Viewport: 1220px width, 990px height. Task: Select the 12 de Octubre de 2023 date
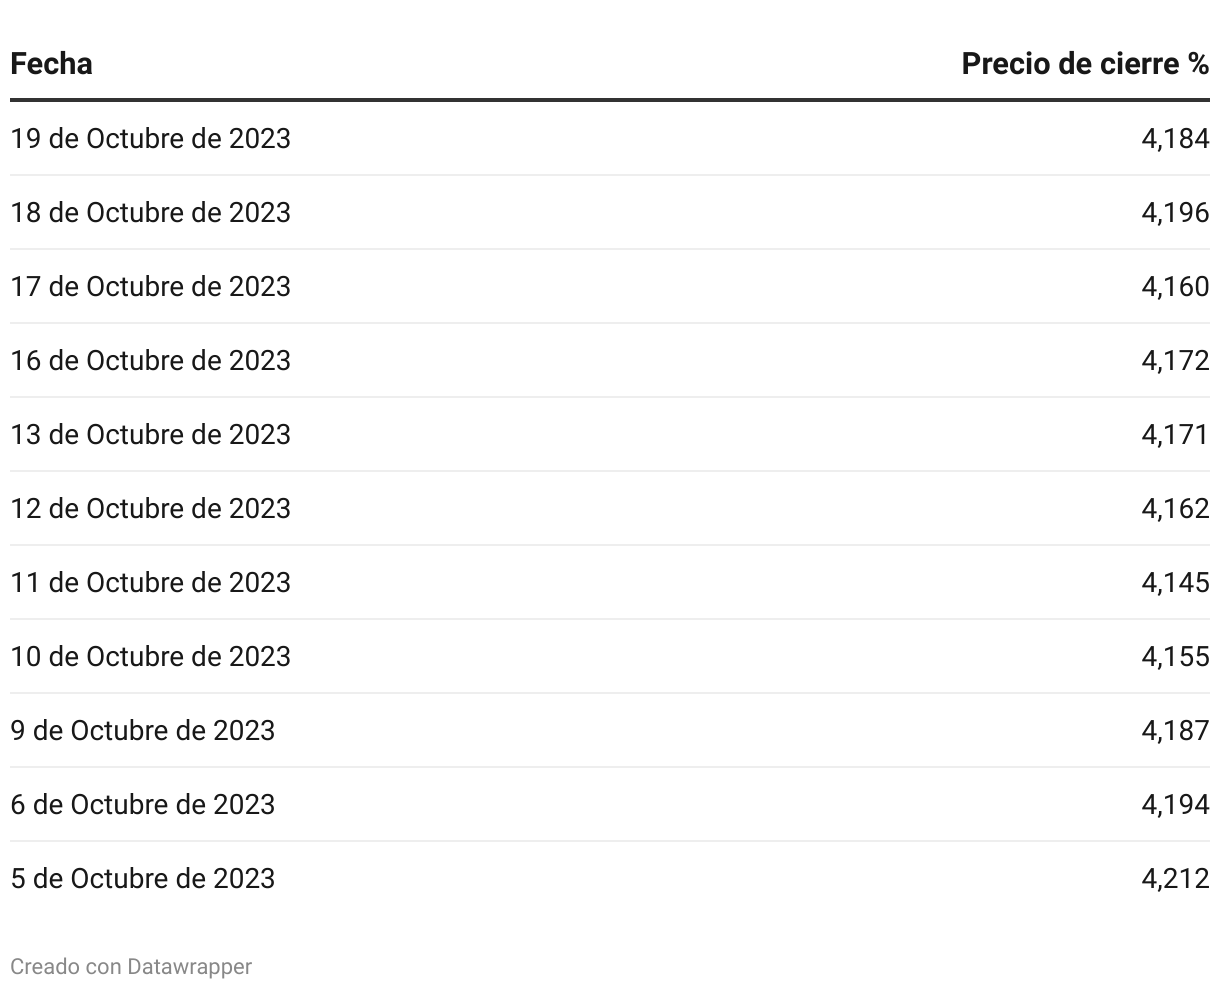pos(150,508)
